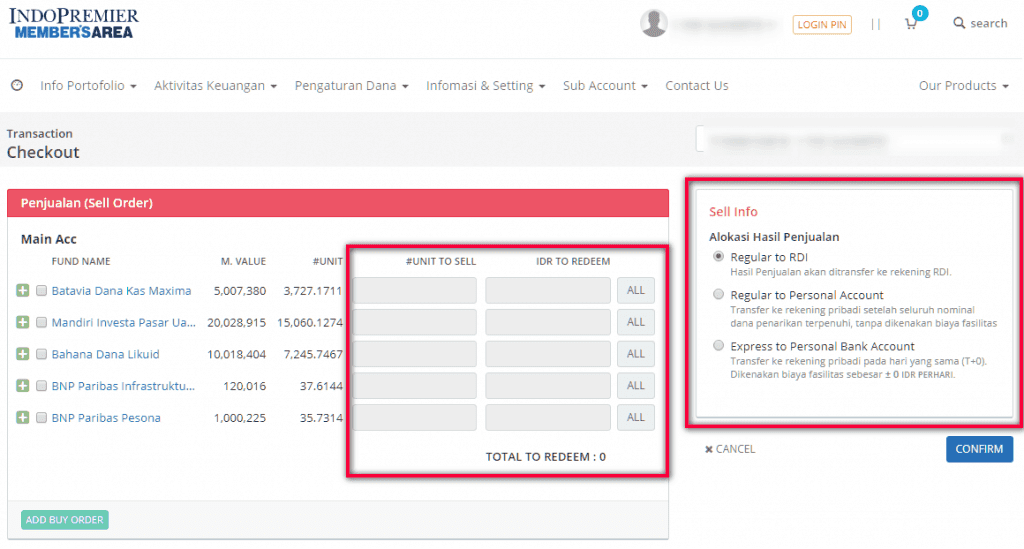
Task: Open the Sub Account menu
Action: [x=605, y=86]
